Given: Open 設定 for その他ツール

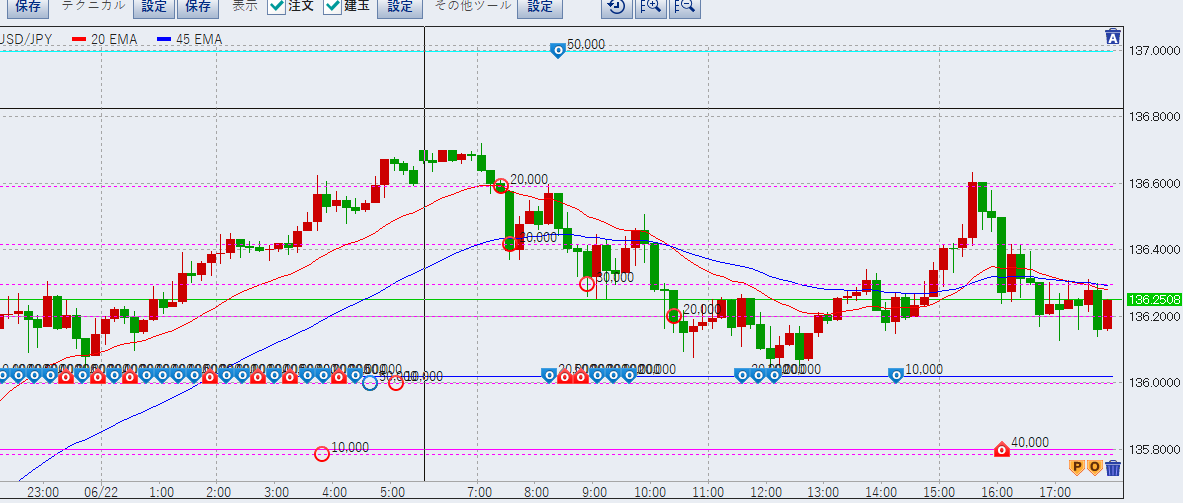Looking at the screenshot, I should 539,7.
